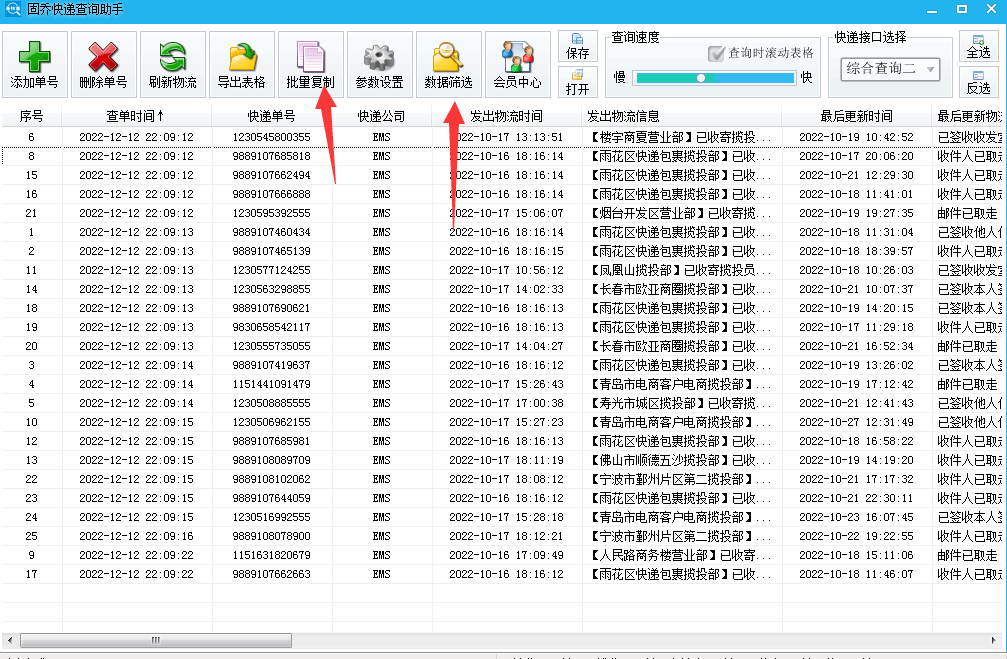Sort by 查单时间 column header
The image size is (1007, 659).
tap(136, 116)
